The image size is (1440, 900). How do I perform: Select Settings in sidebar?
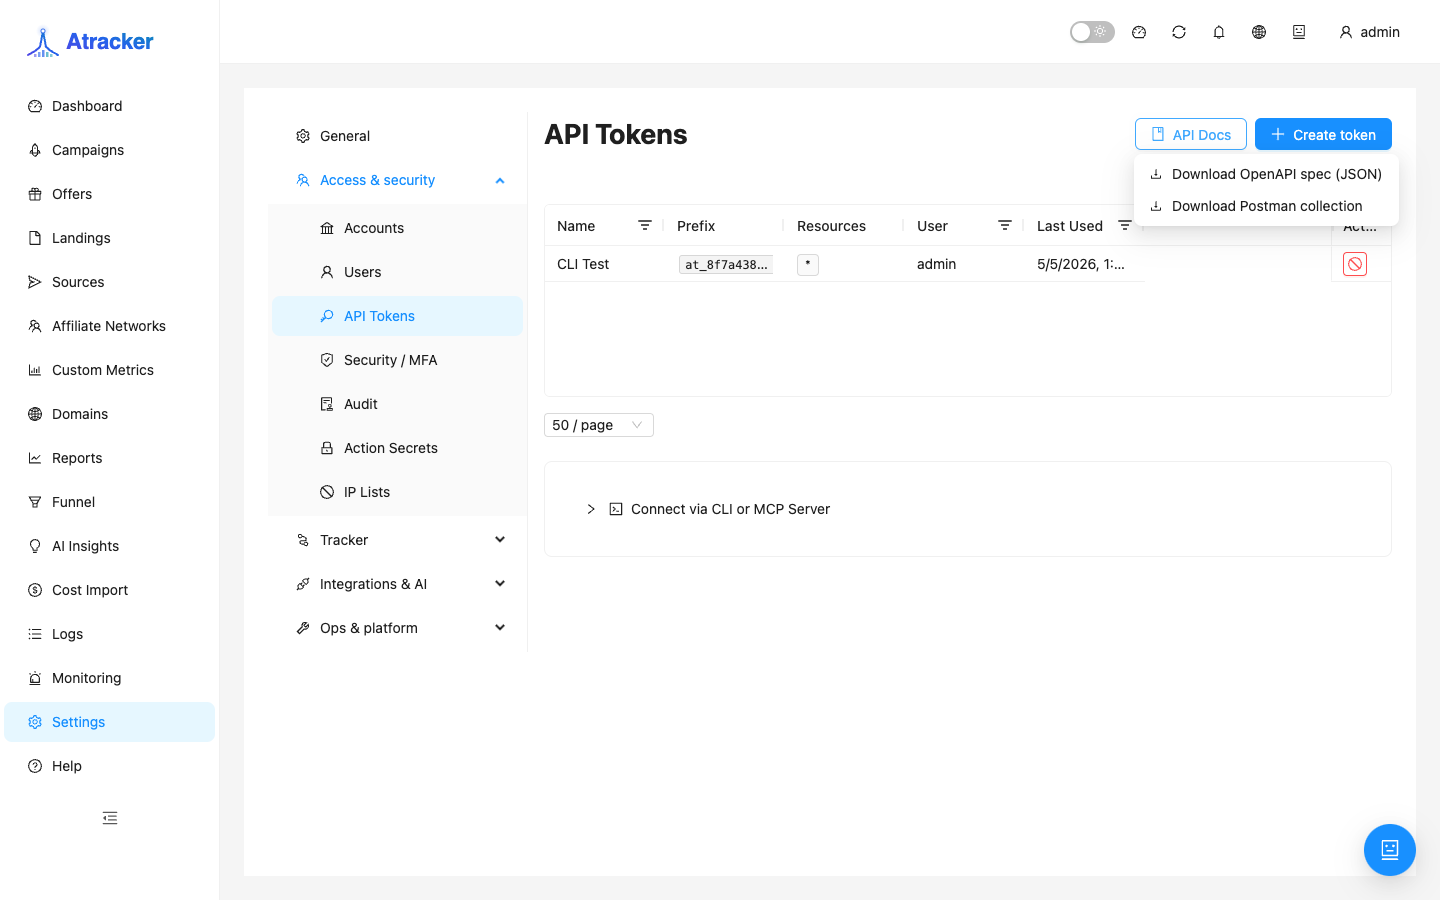click(110, 722)
